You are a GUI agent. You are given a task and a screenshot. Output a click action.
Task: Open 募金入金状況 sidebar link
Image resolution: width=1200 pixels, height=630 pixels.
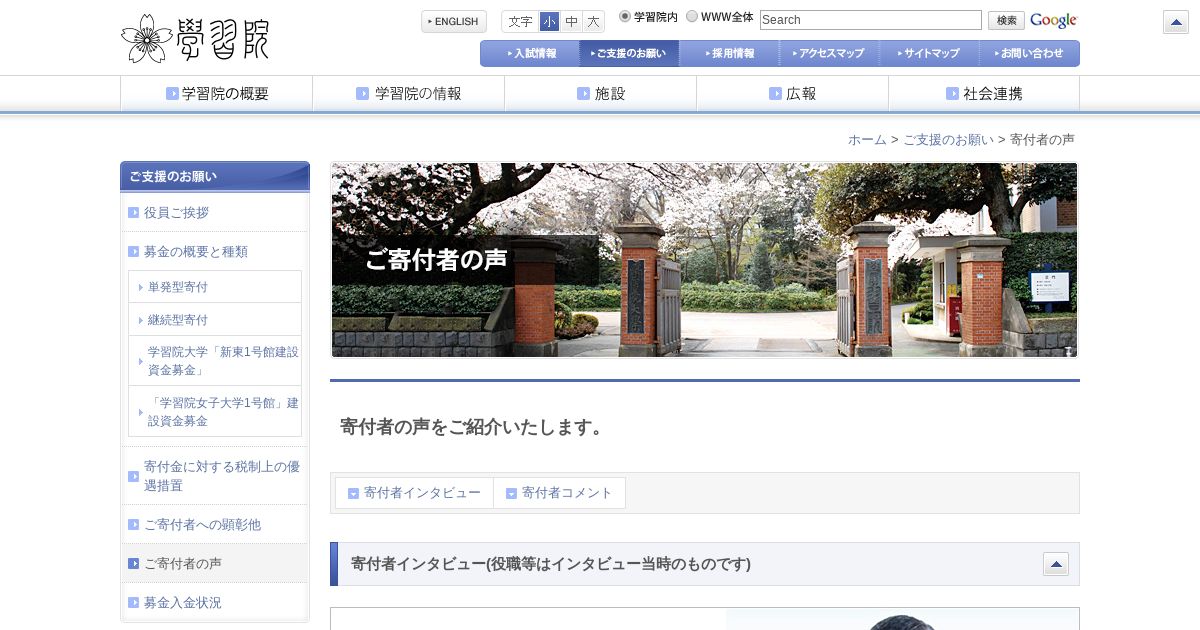tap(183, 603)
